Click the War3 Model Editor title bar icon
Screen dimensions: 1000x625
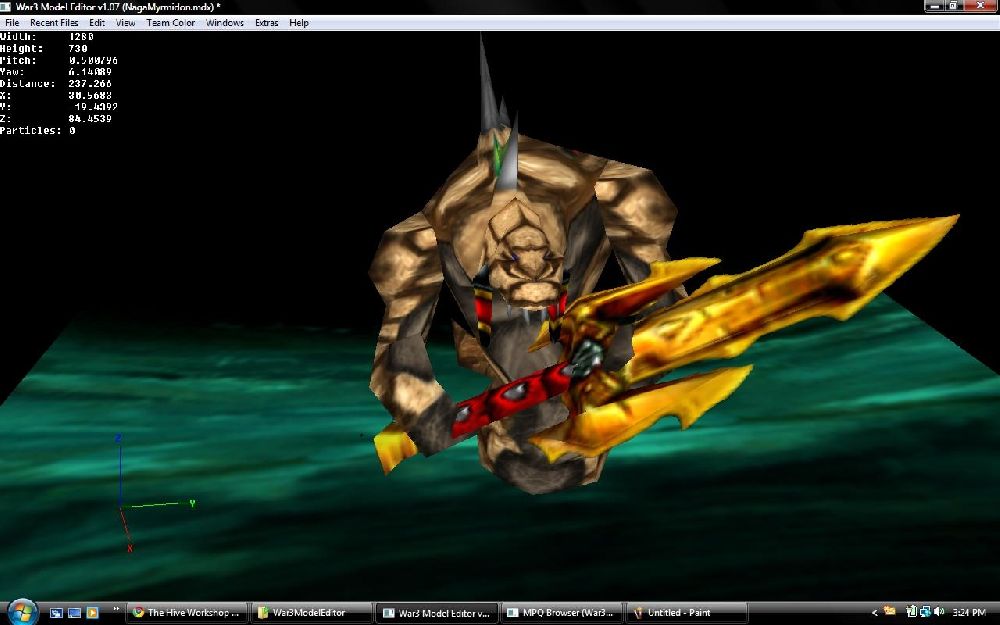(x=6, y=6)
